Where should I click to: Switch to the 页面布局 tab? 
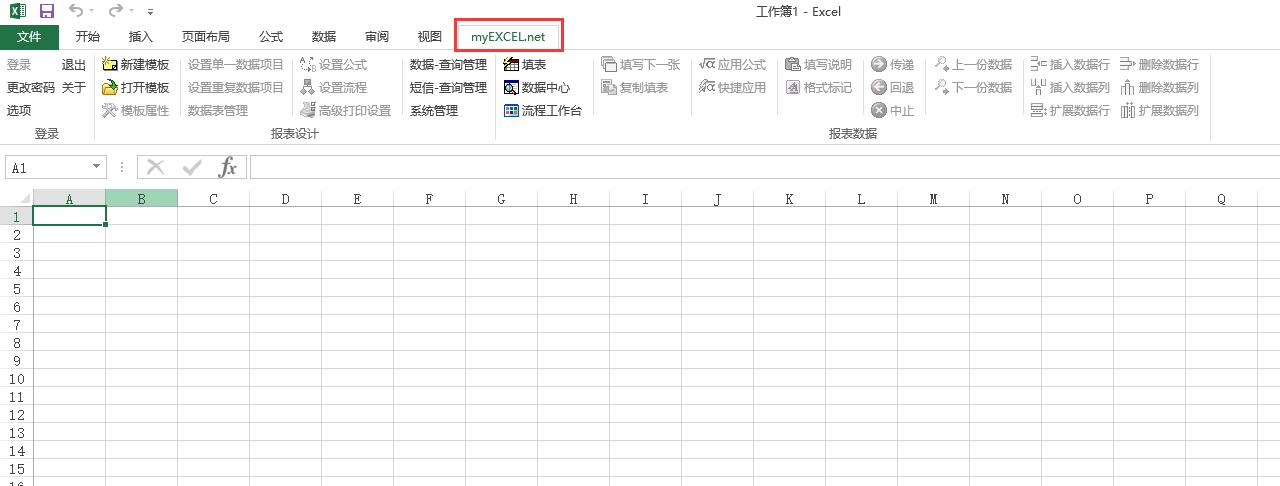click(x=206, y=37)
